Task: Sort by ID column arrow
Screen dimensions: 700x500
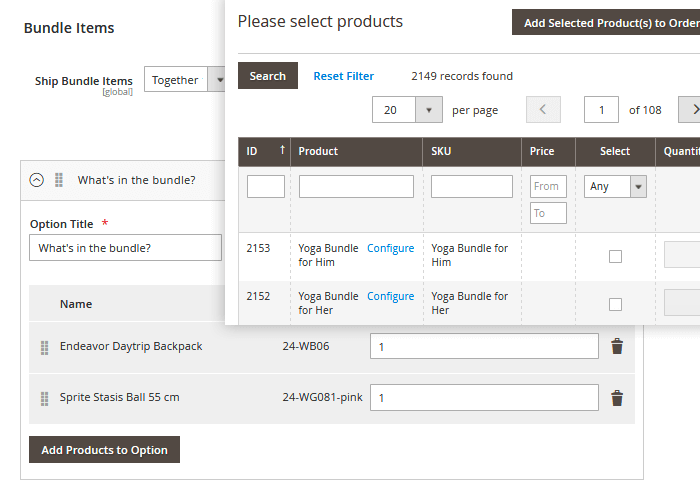Action: point(282,150)
